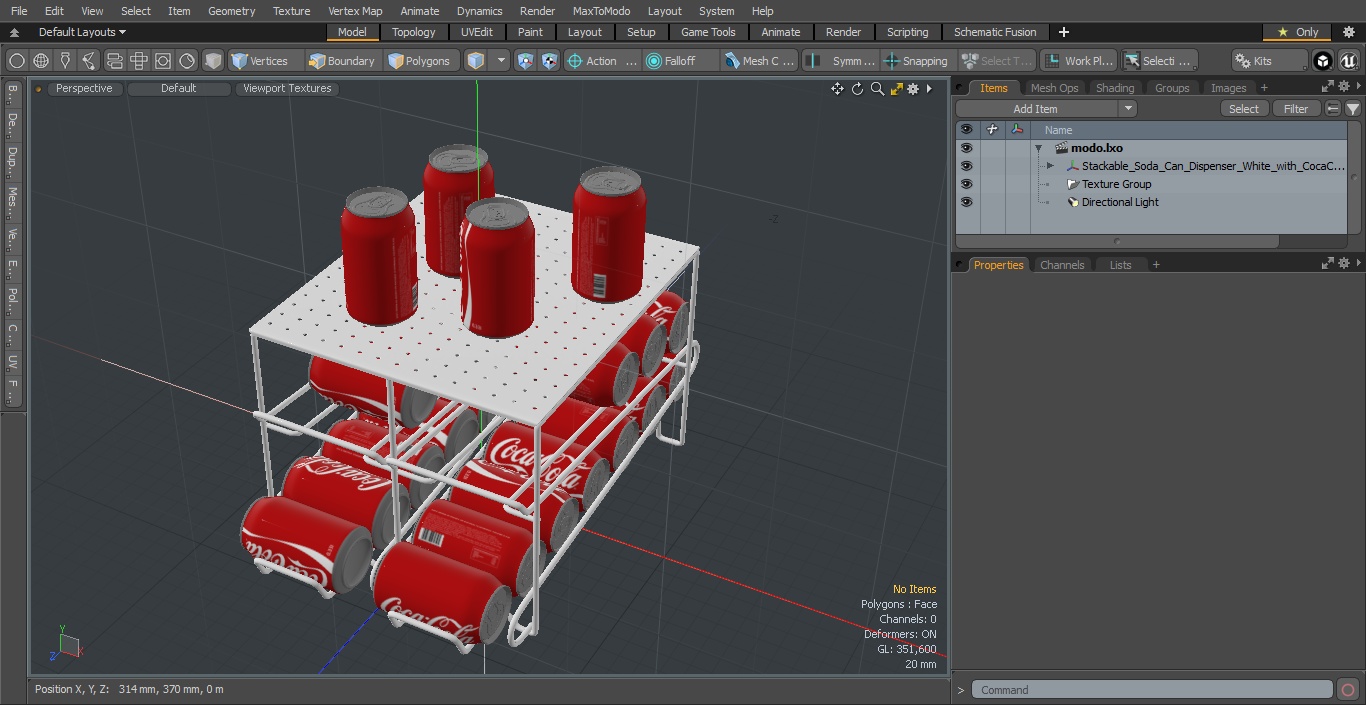Open the Kits button
Image resolution: width=1366 pixels, height=705 pixels.
click(x=1269, y=61)
